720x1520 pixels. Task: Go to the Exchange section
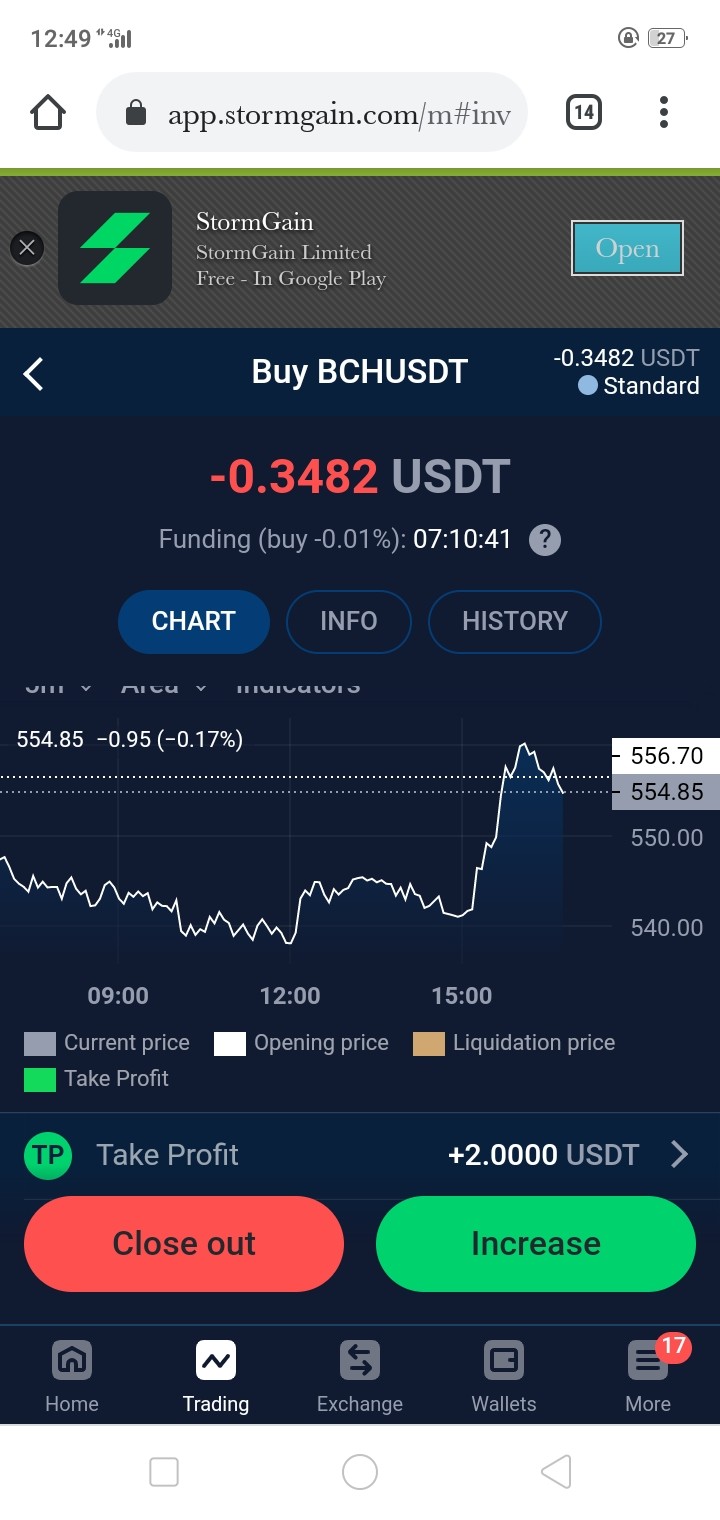coord(360,1376)
